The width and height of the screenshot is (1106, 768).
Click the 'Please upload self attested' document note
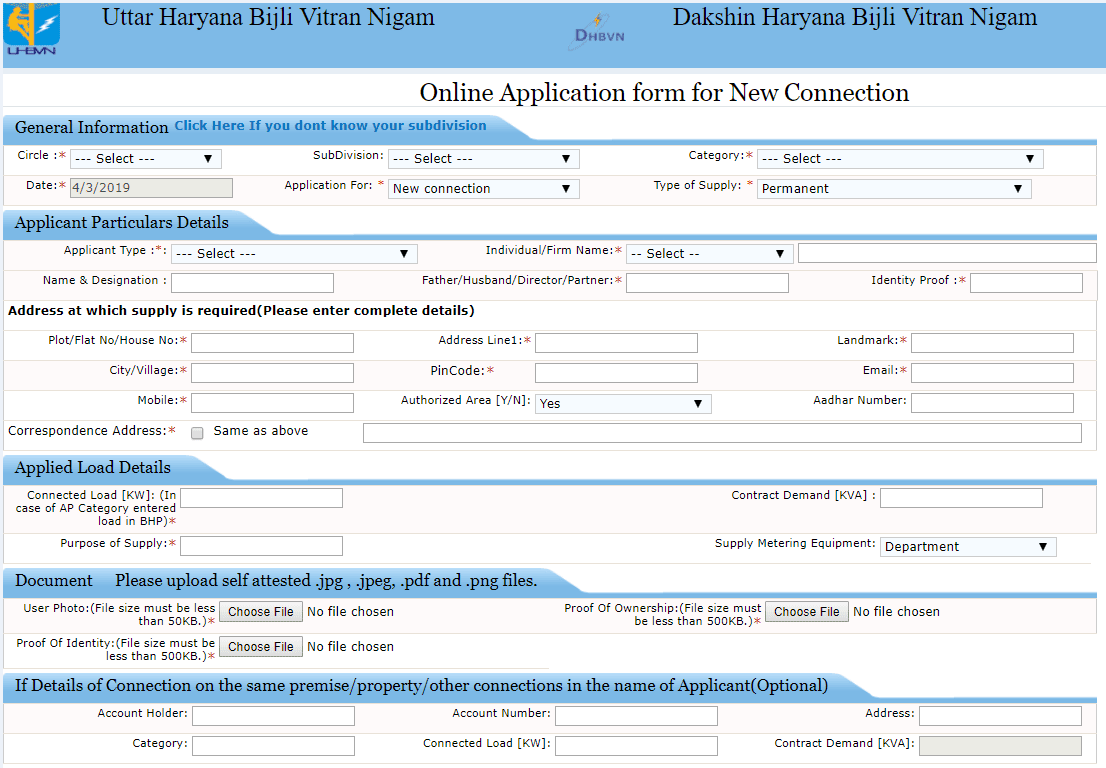pyautogui.click(x=326, y=580)
